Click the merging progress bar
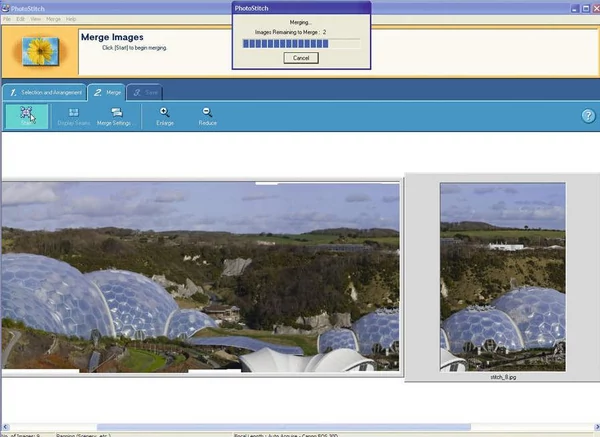The image size is (600, 437). tap(301, 44)
